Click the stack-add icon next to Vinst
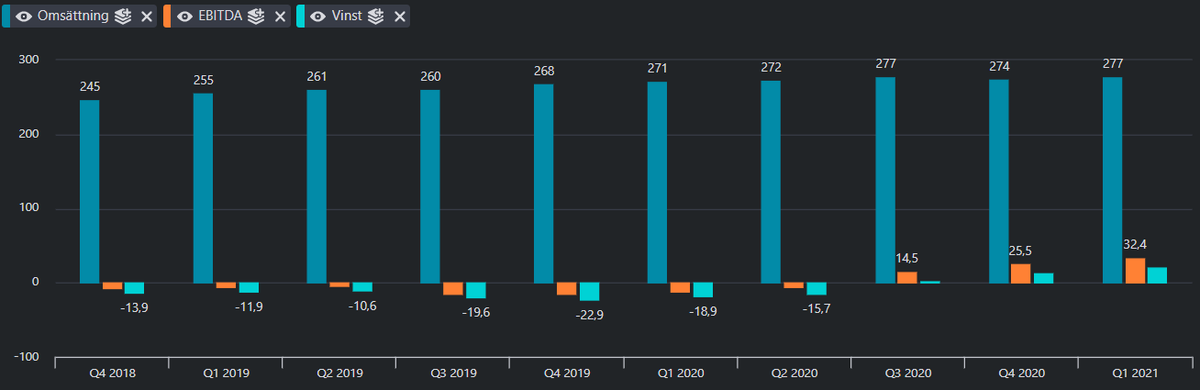 [376, 16]
